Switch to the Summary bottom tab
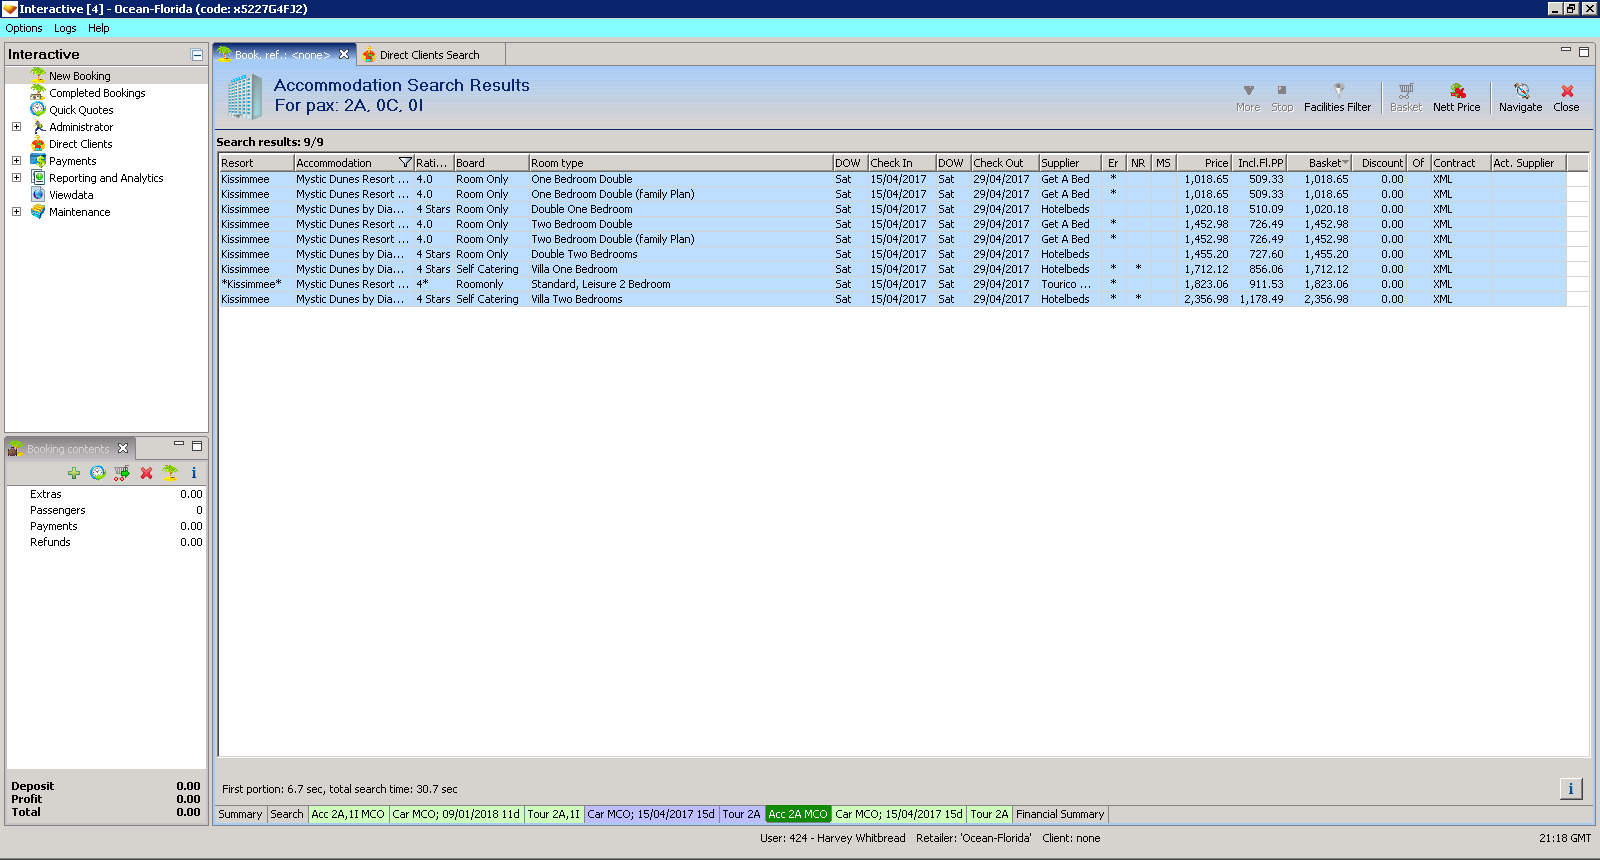Image resolution: width=1600 pixels, height=860 pixels. click(x=240, y=814)
